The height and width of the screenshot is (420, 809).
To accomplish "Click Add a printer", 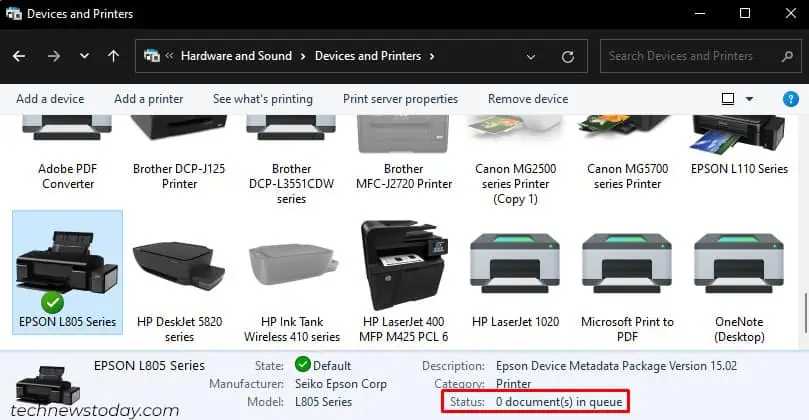I will [x=149, y=99].
